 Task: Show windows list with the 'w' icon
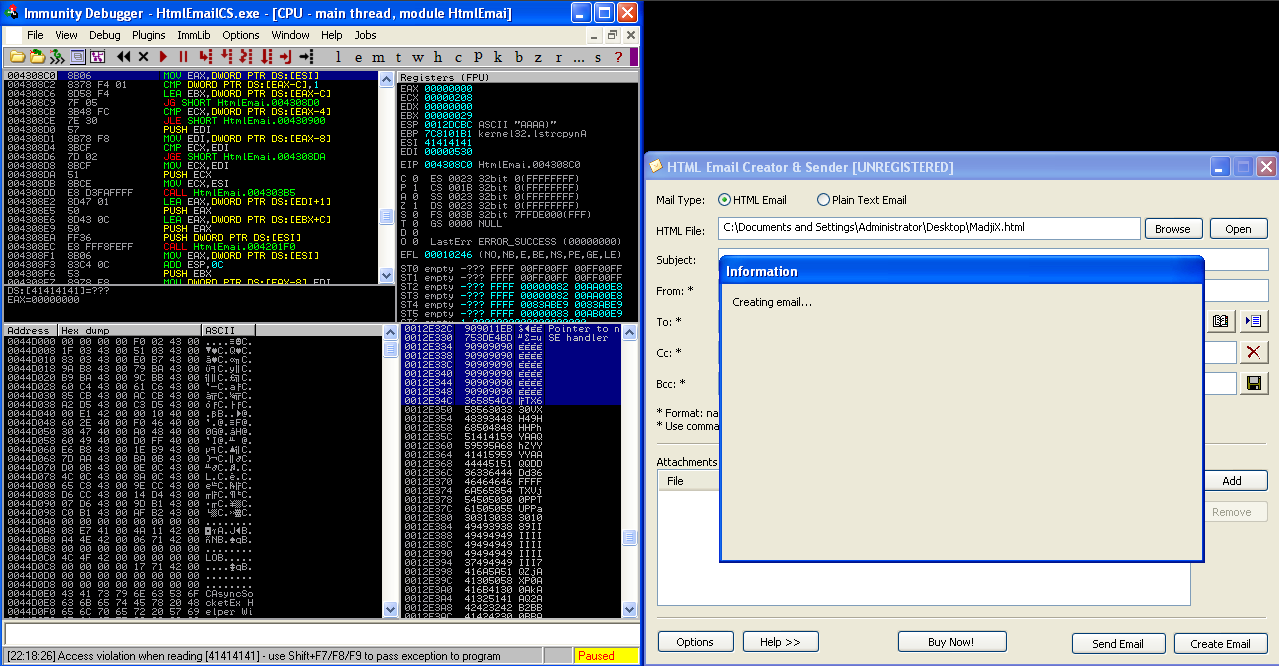coord(417,57)
